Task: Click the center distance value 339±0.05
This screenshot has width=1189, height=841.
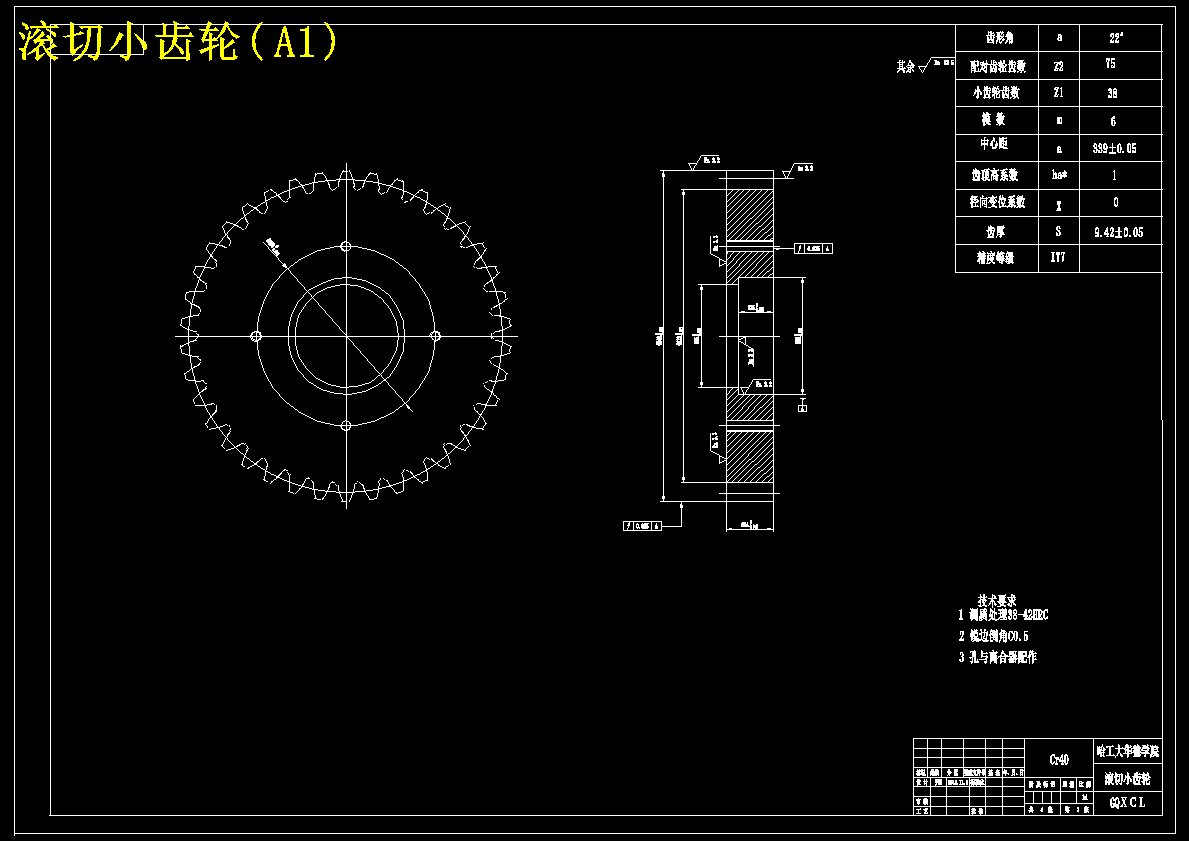Action: coord(1114,149)
